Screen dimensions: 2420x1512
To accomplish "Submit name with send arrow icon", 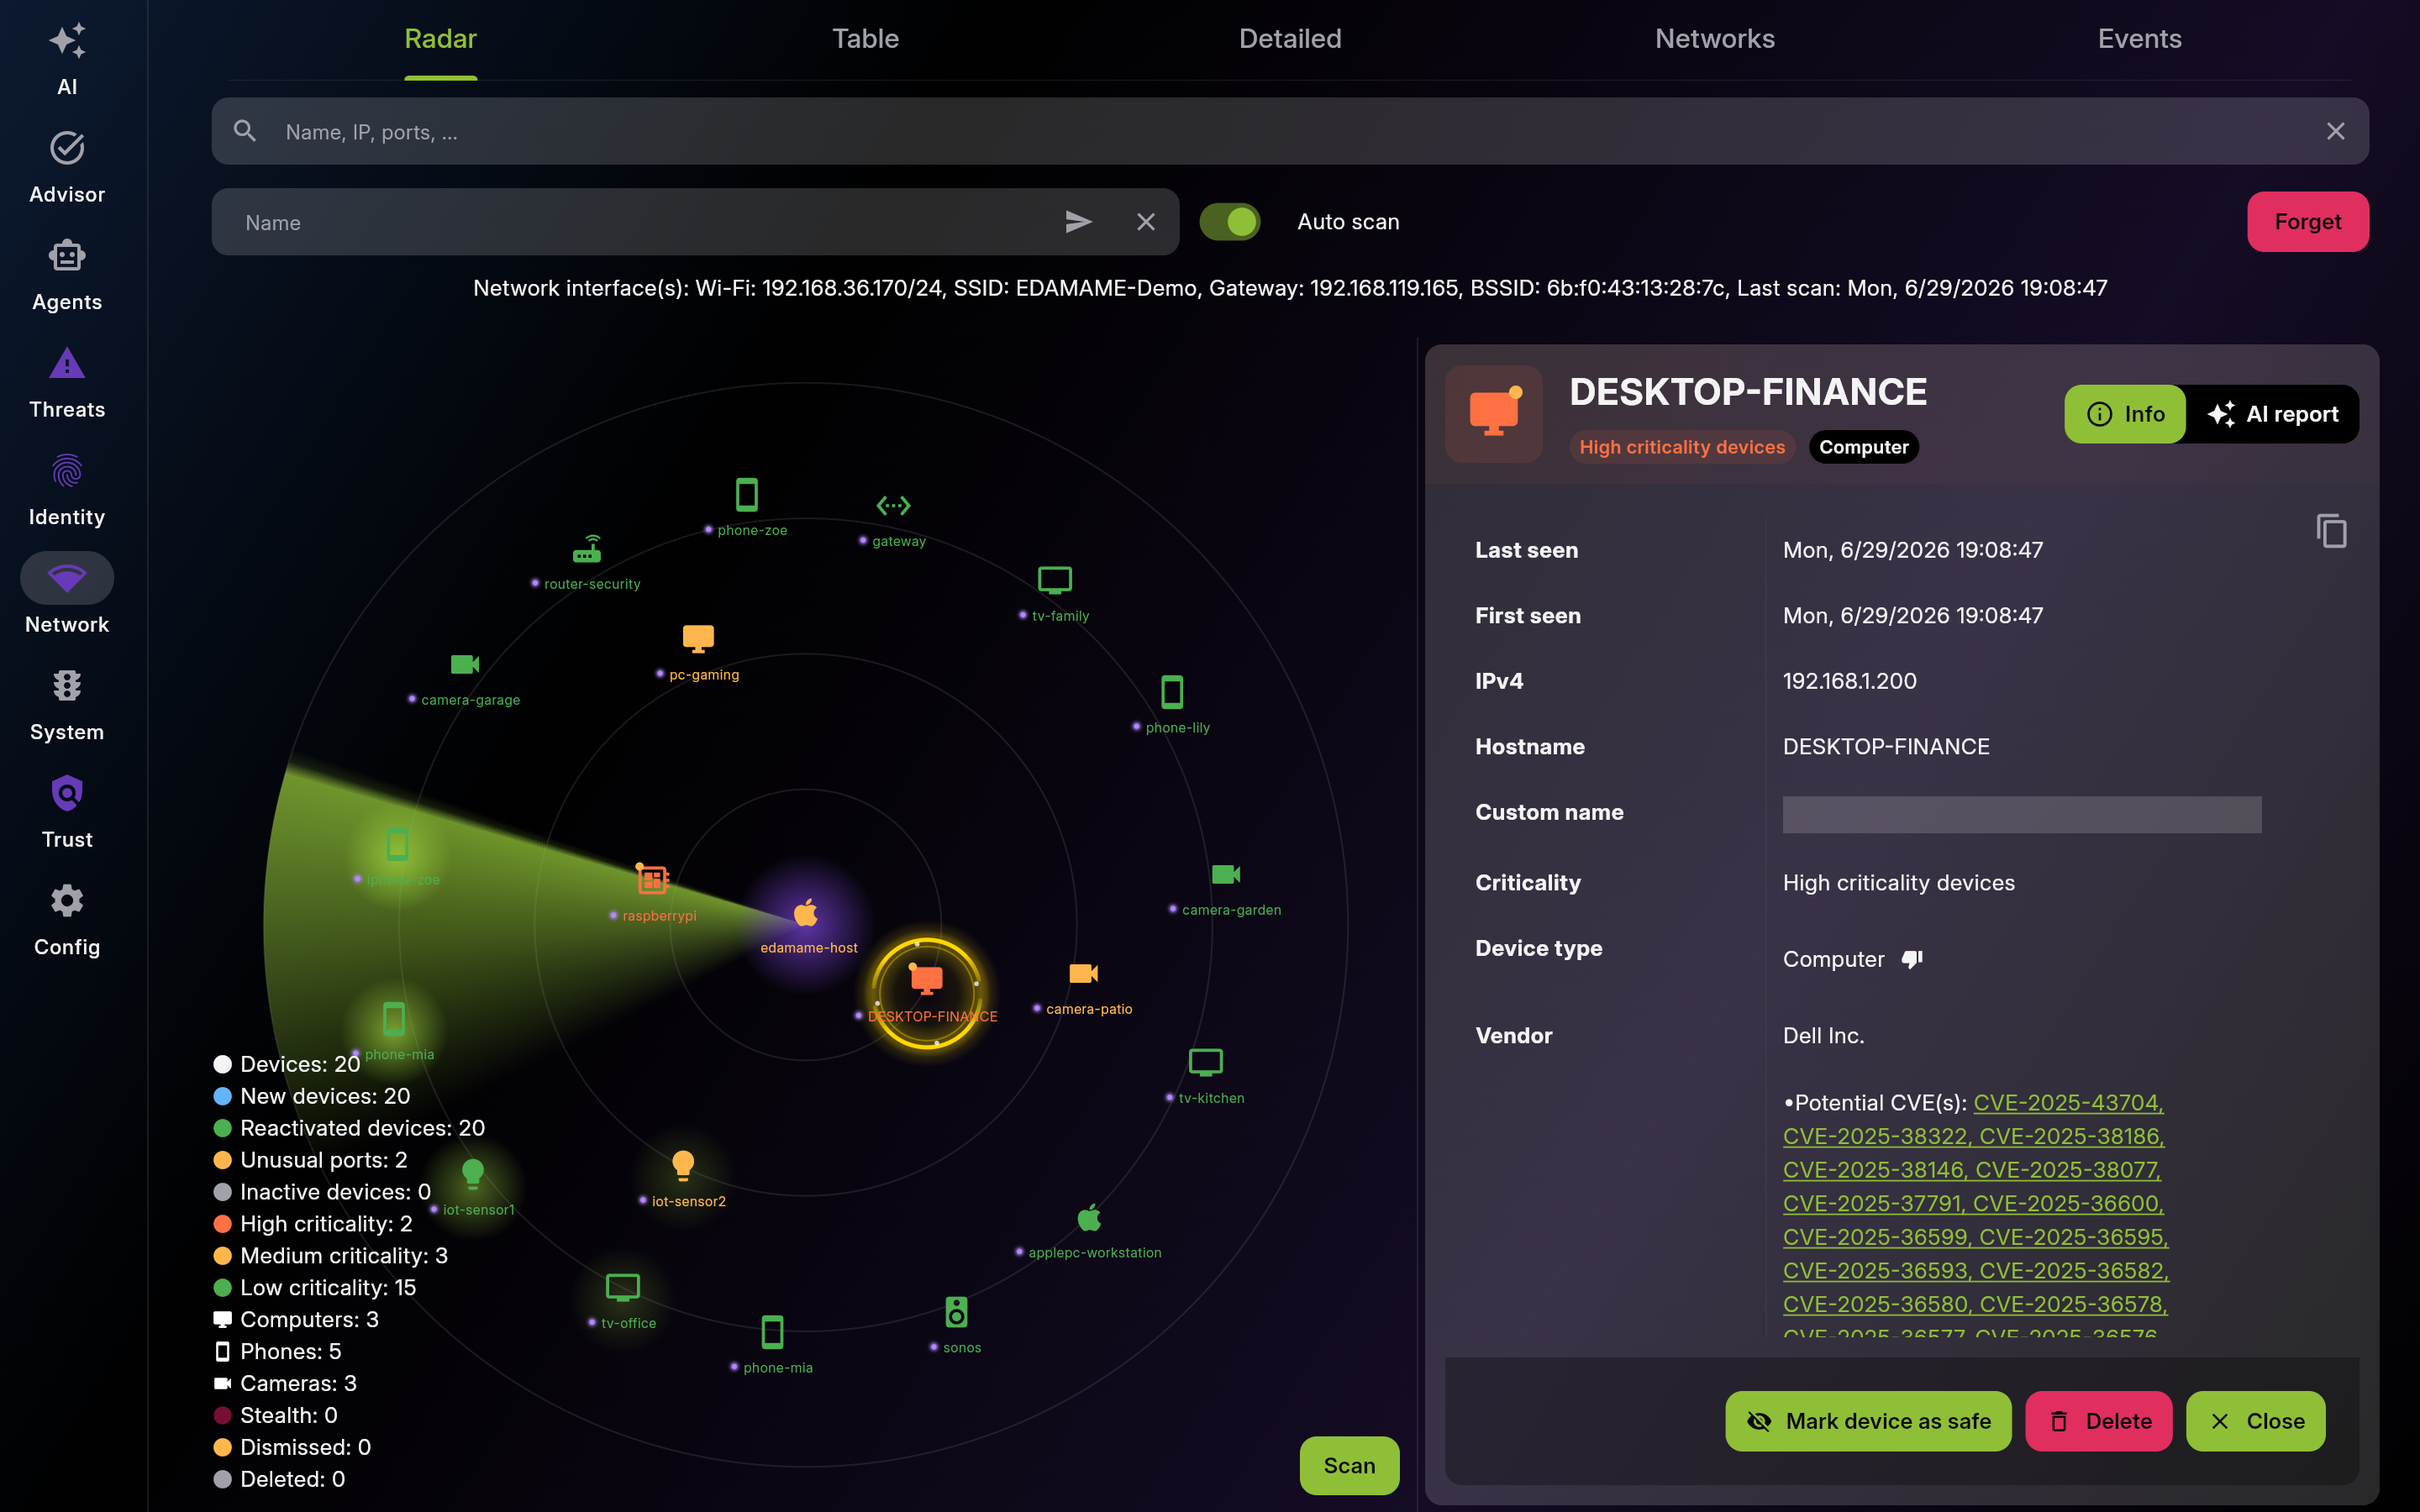I will coord(1078,222).
